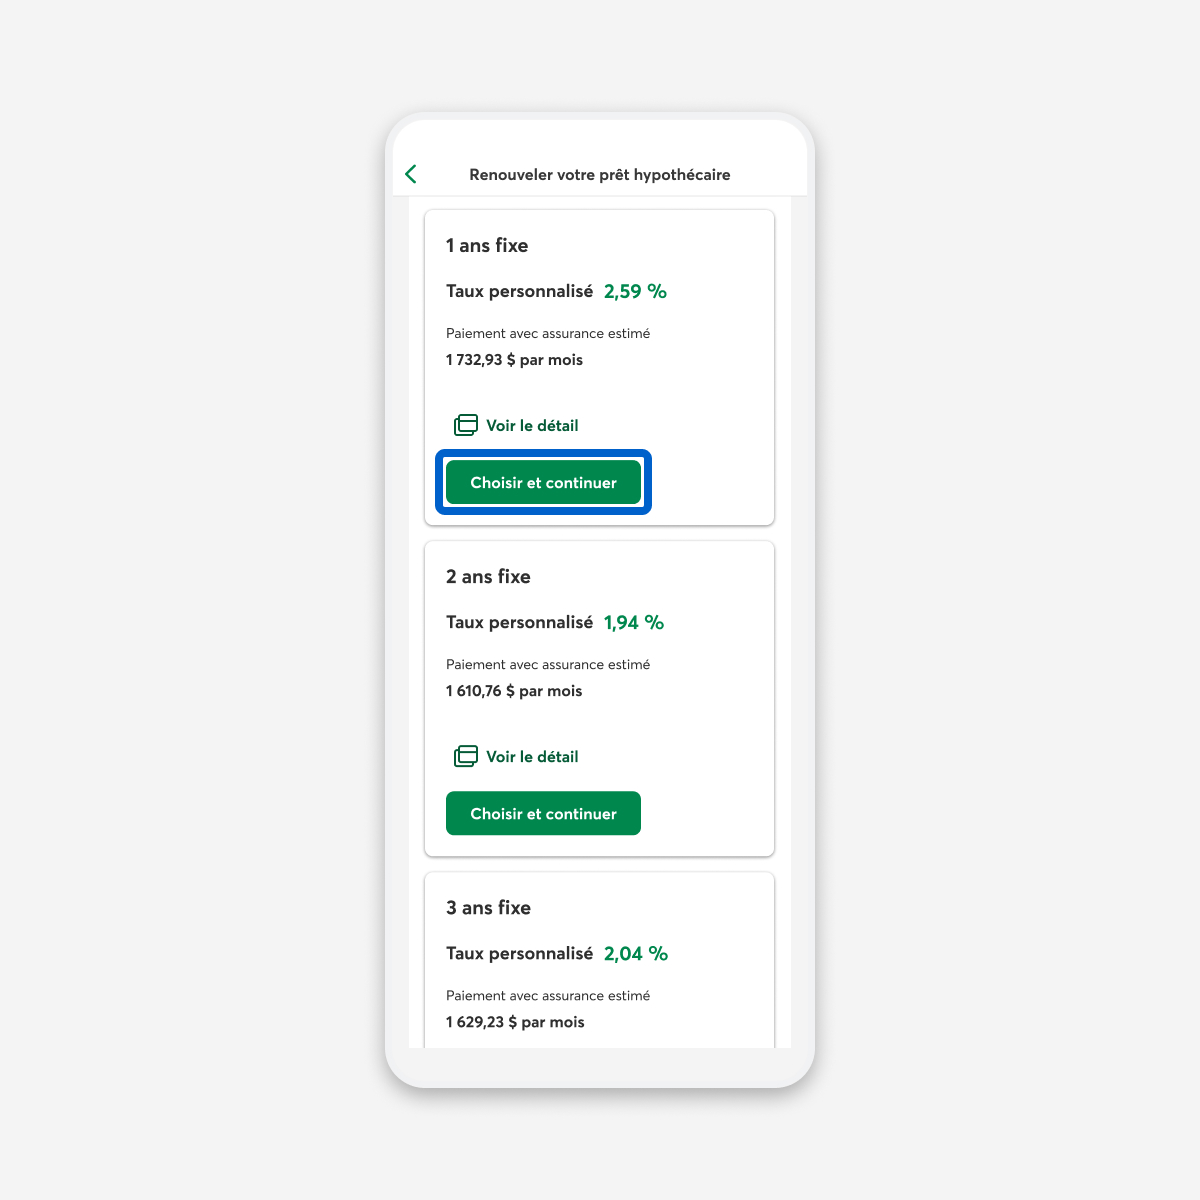Click the 1,94 % personalized rate
The width and height of the screenshot is (1200, 1200).
(634, 622)
